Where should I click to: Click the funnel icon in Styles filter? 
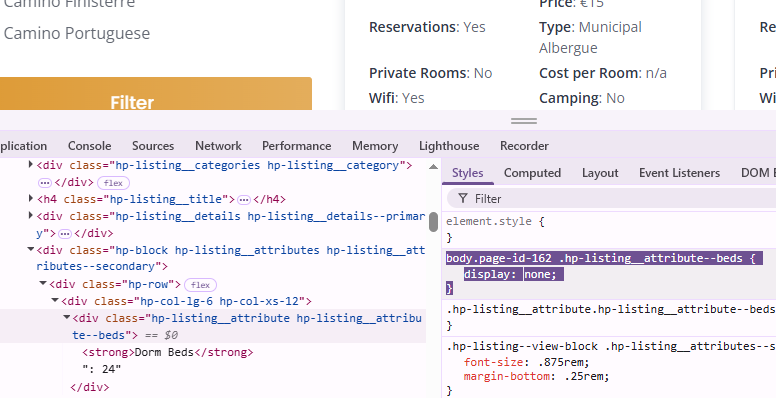463,199
